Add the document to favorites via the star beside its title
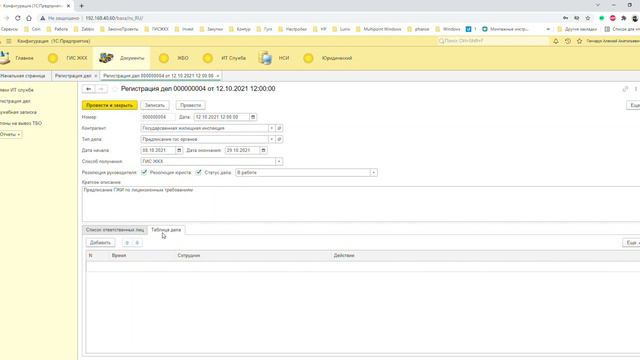 (x=114, y=89)
